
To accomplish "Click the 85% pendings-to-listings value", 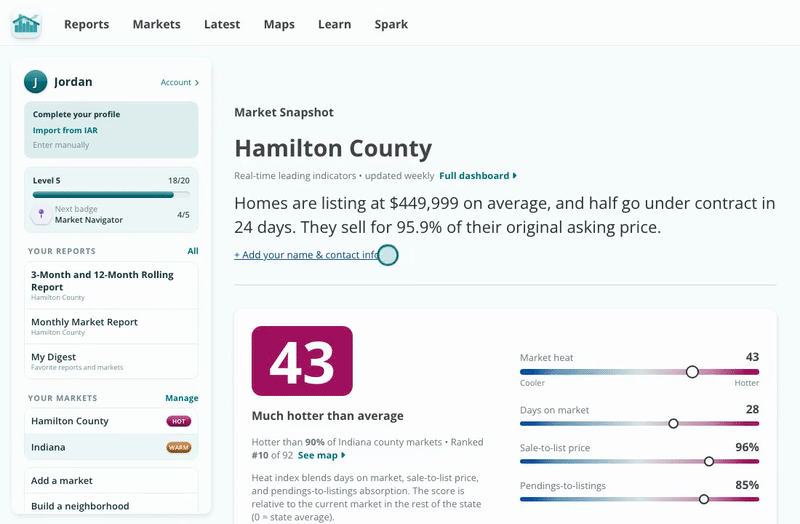I will pos(747,485).
